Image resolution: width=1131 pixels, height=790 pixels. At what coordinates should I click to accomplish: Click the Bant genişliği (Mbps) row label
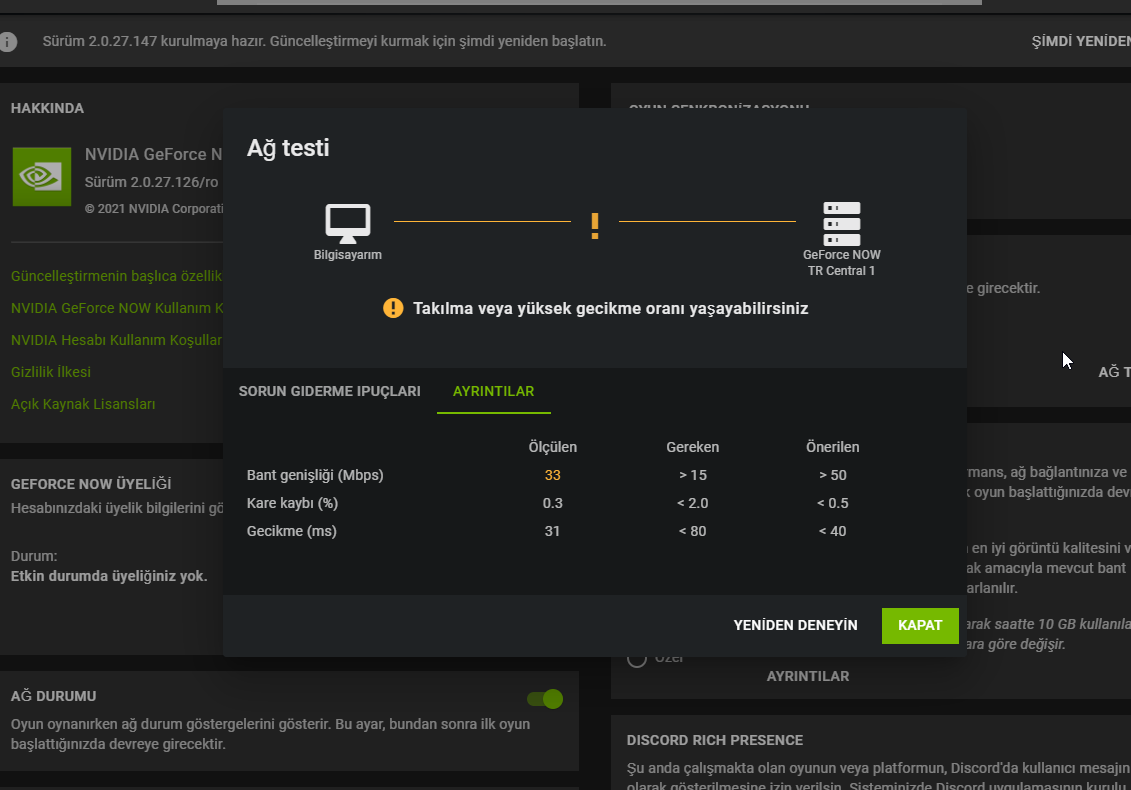click(315, 475)
